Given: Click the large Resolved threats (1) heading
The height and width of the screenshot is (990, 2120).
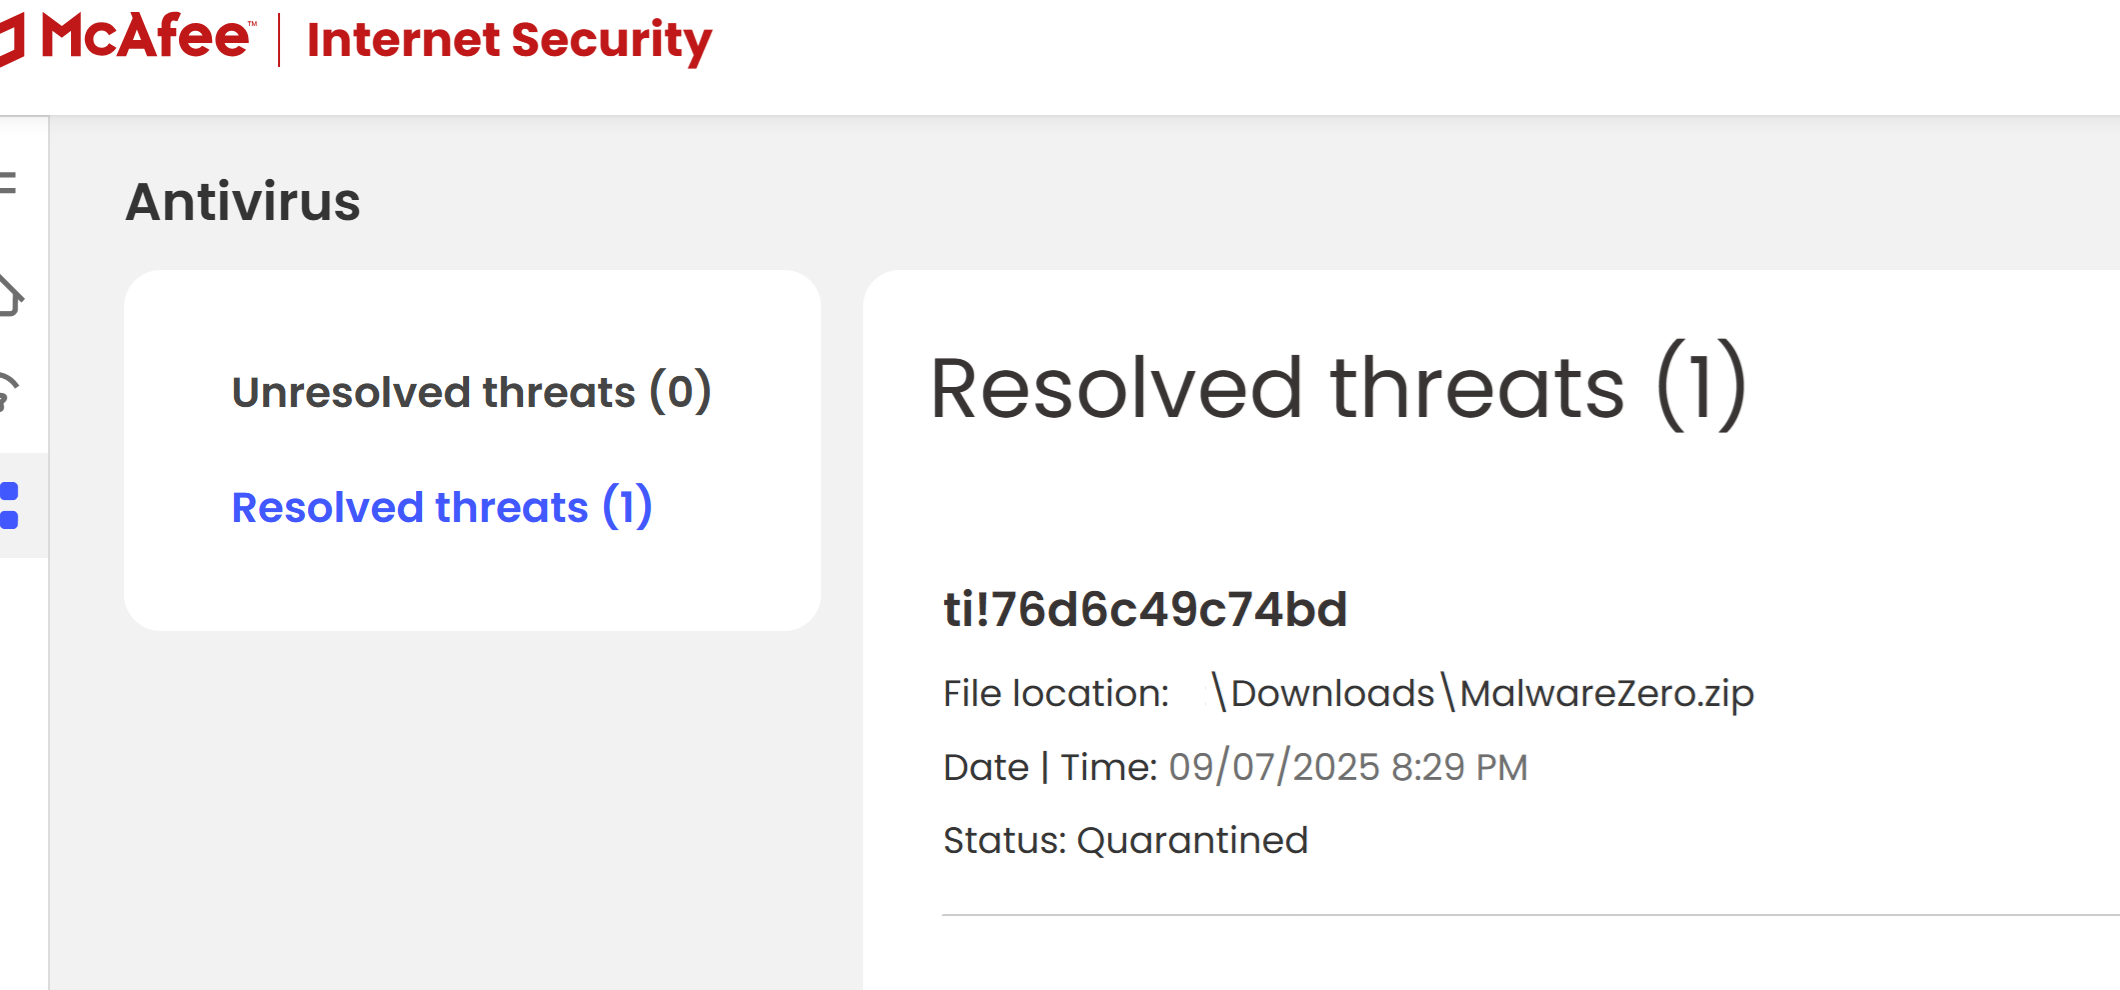Looking at the screenshot, I should click(x=1338, y=388).
